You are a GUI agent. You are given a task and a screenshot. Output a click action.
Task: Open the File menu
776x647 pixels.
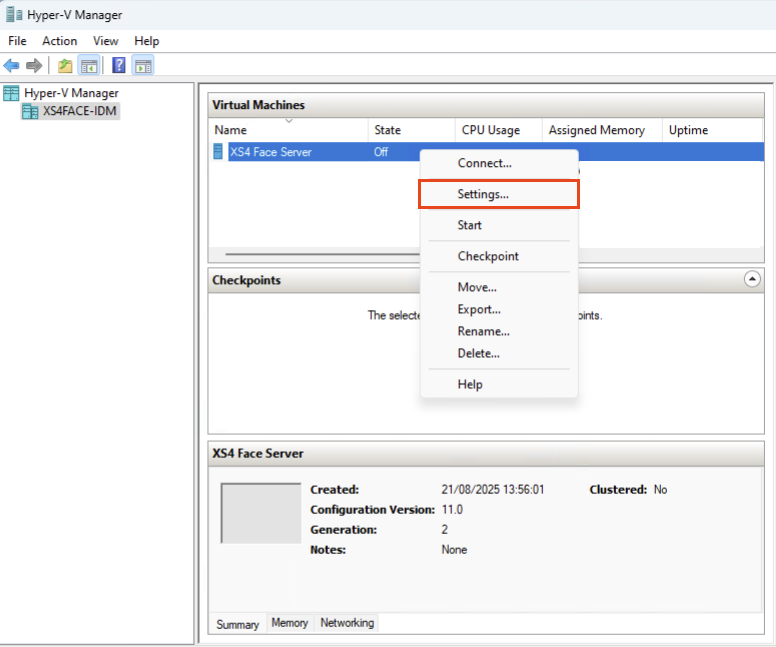click(x=17, y=41)
